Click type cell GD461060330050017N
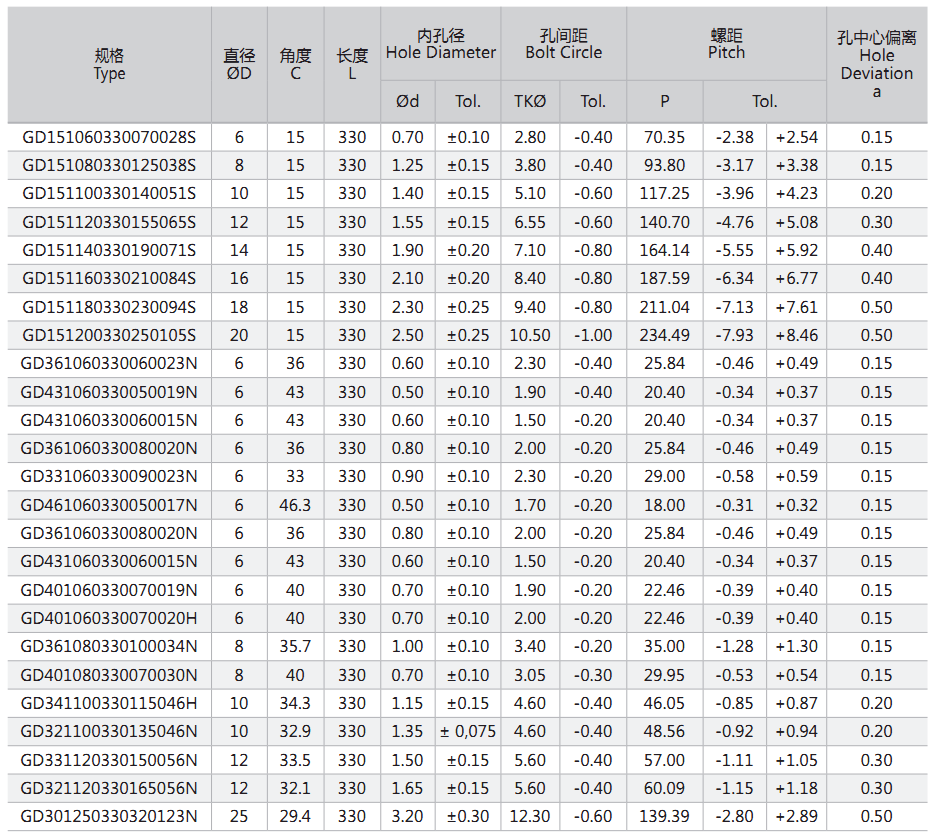The width and height of the screenshot is (938, 840). tap(109, 506)
